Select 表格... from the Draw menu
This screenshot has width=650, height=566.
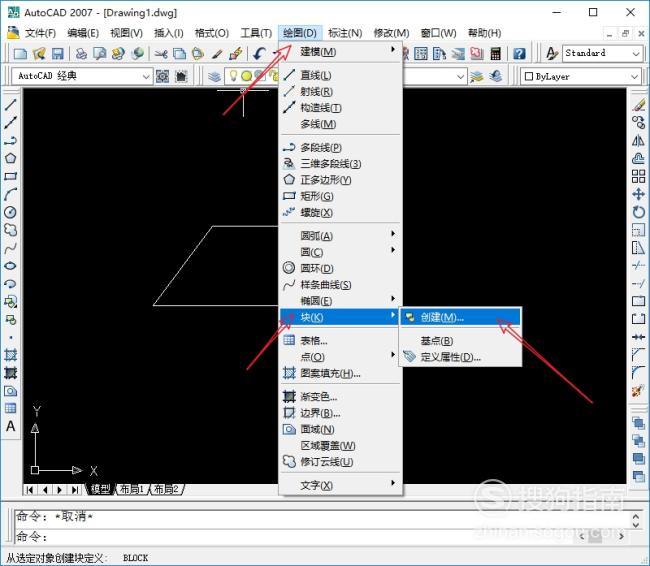[341, 341]
